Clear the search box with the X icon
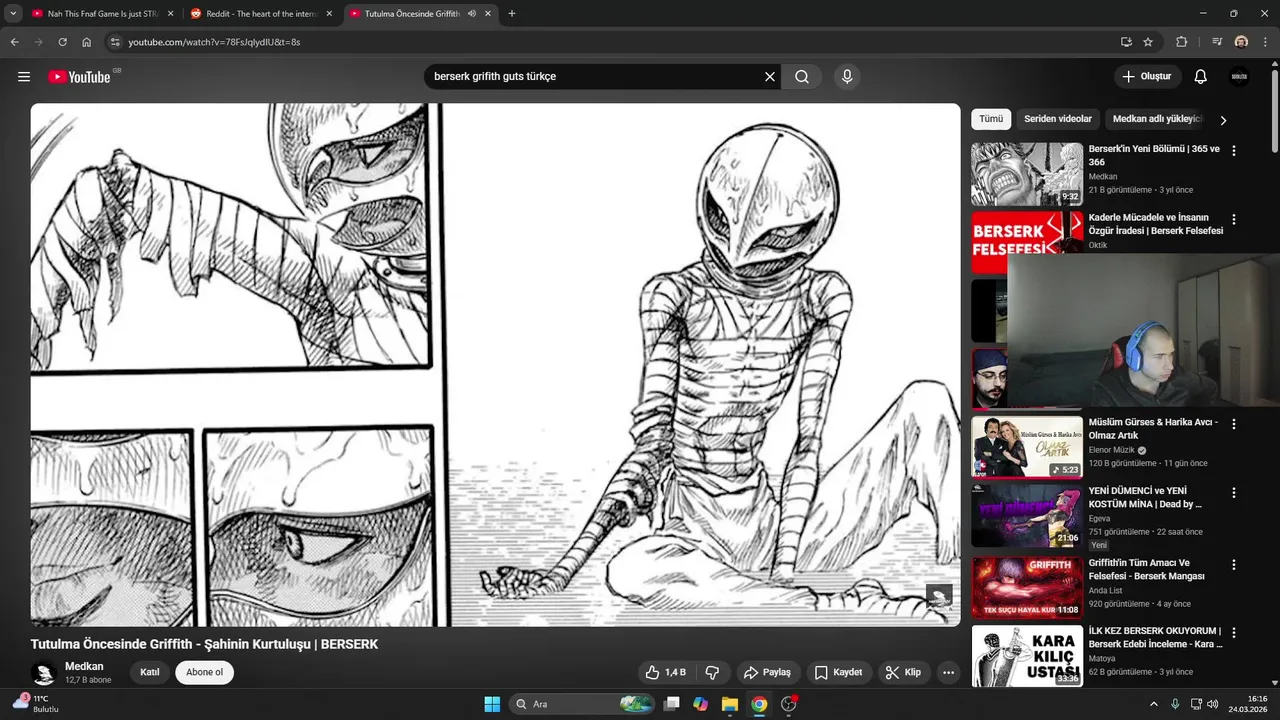 tap(770, 77)
